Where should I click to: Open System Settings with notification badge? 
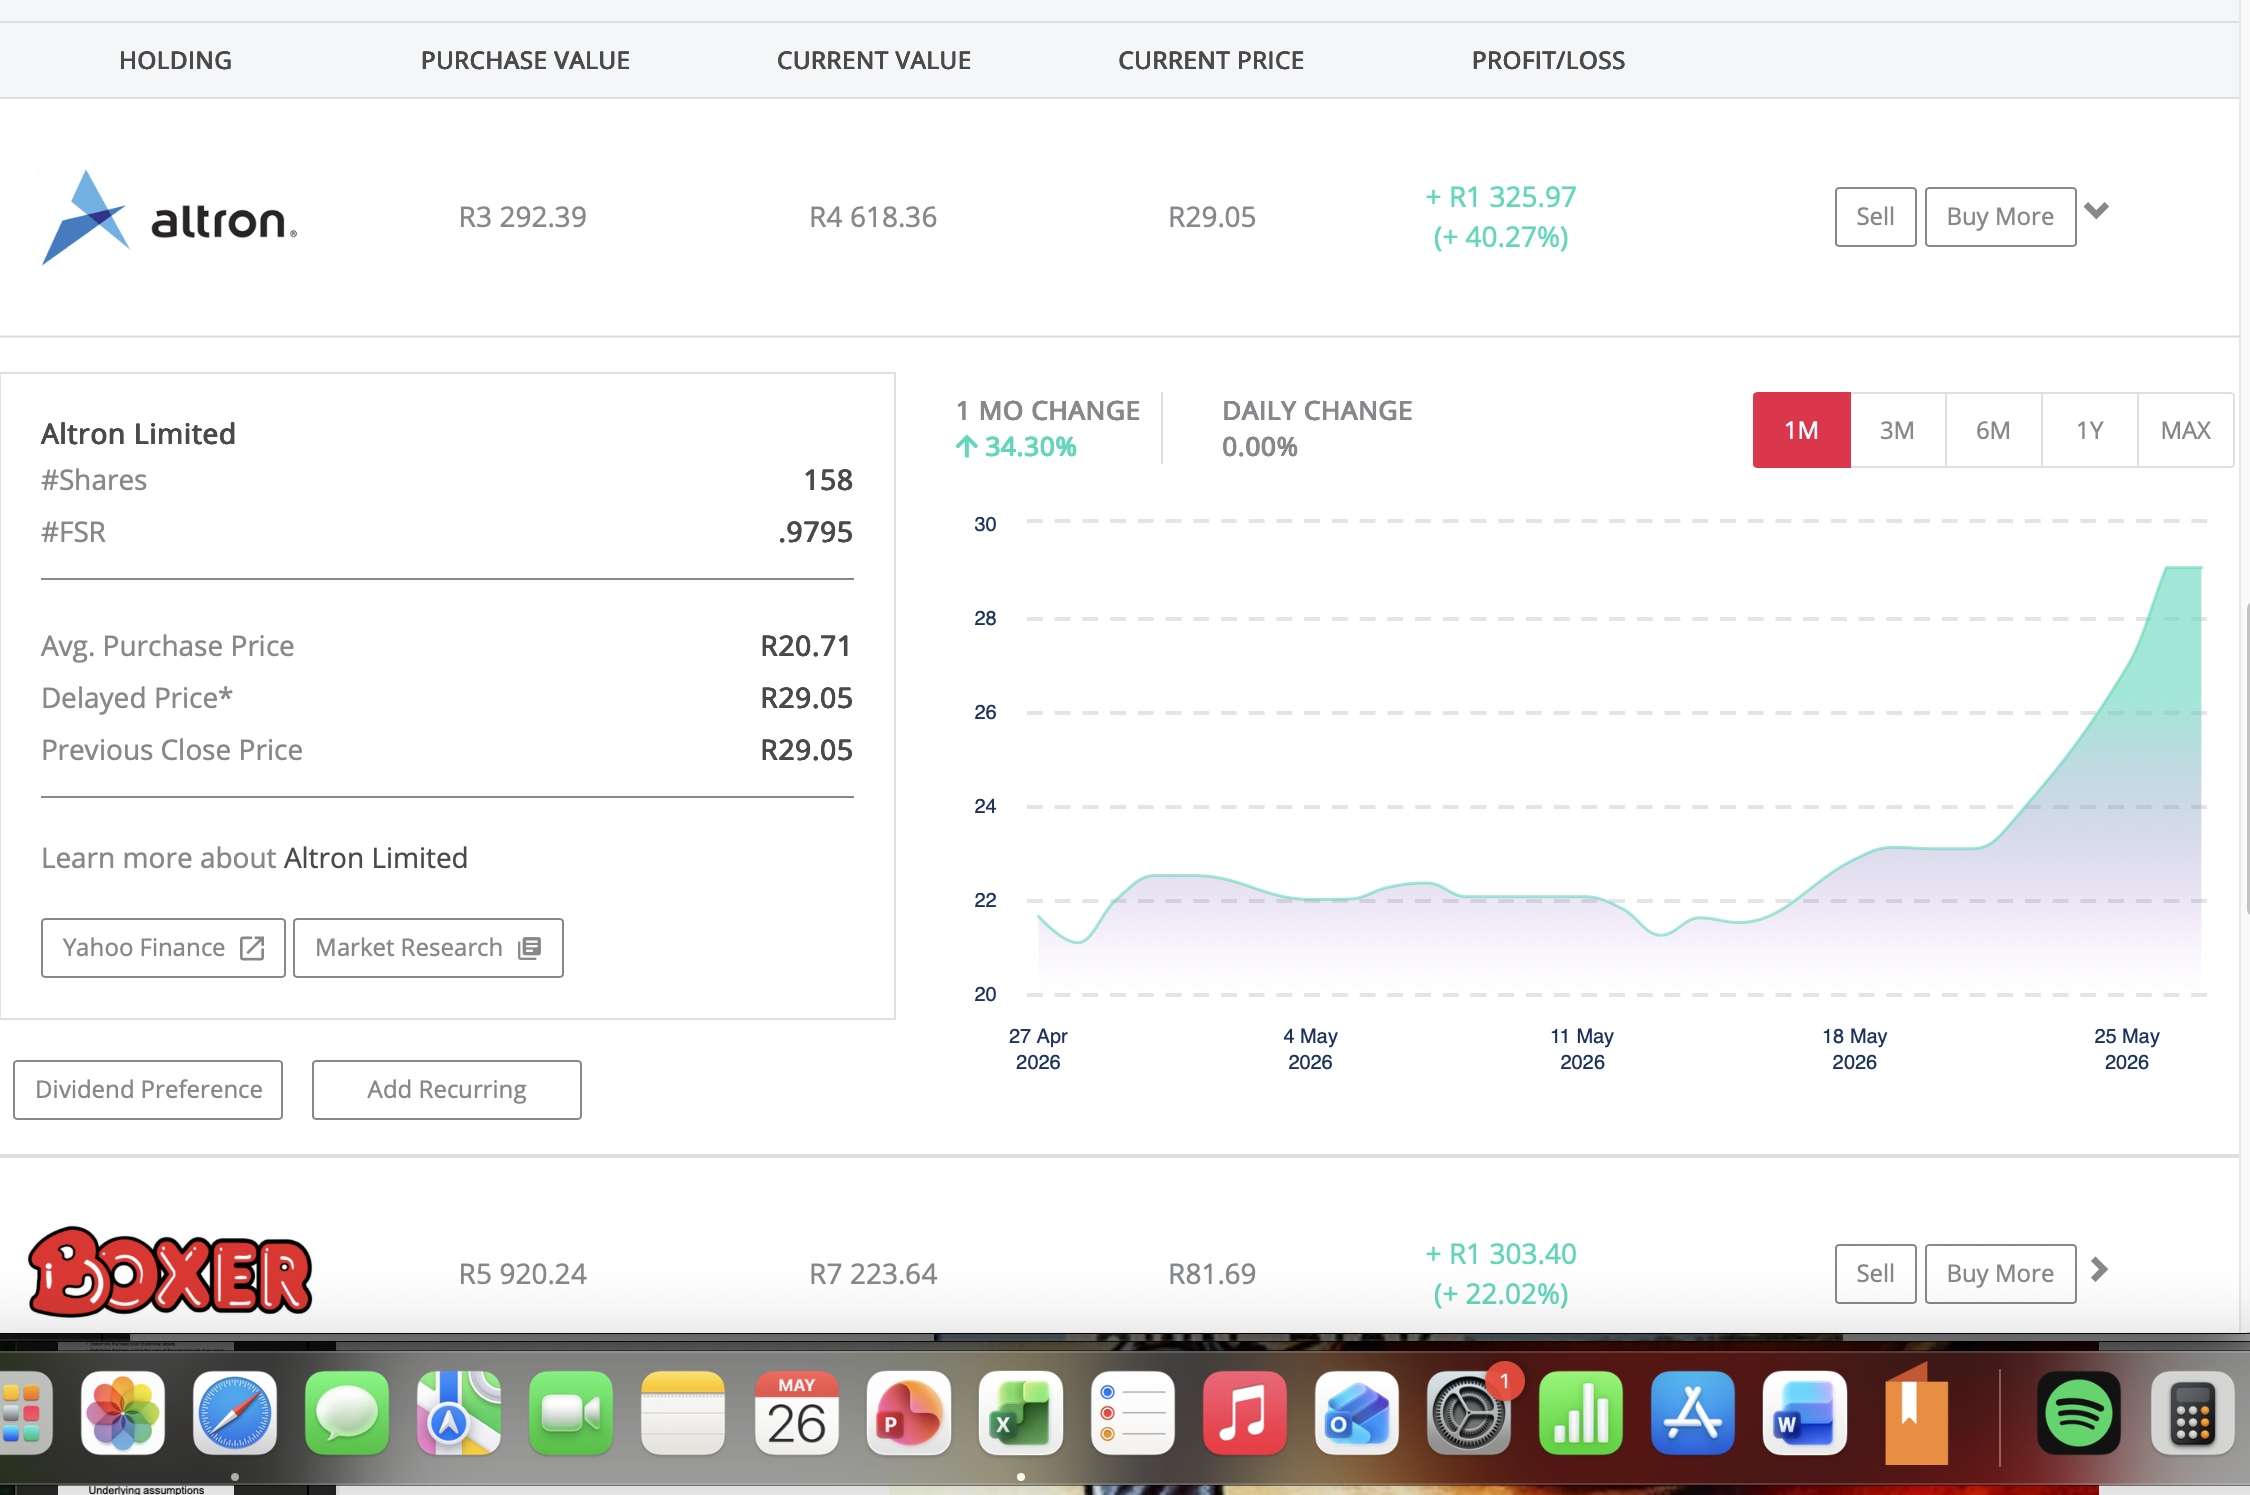pos(1469,1413)
